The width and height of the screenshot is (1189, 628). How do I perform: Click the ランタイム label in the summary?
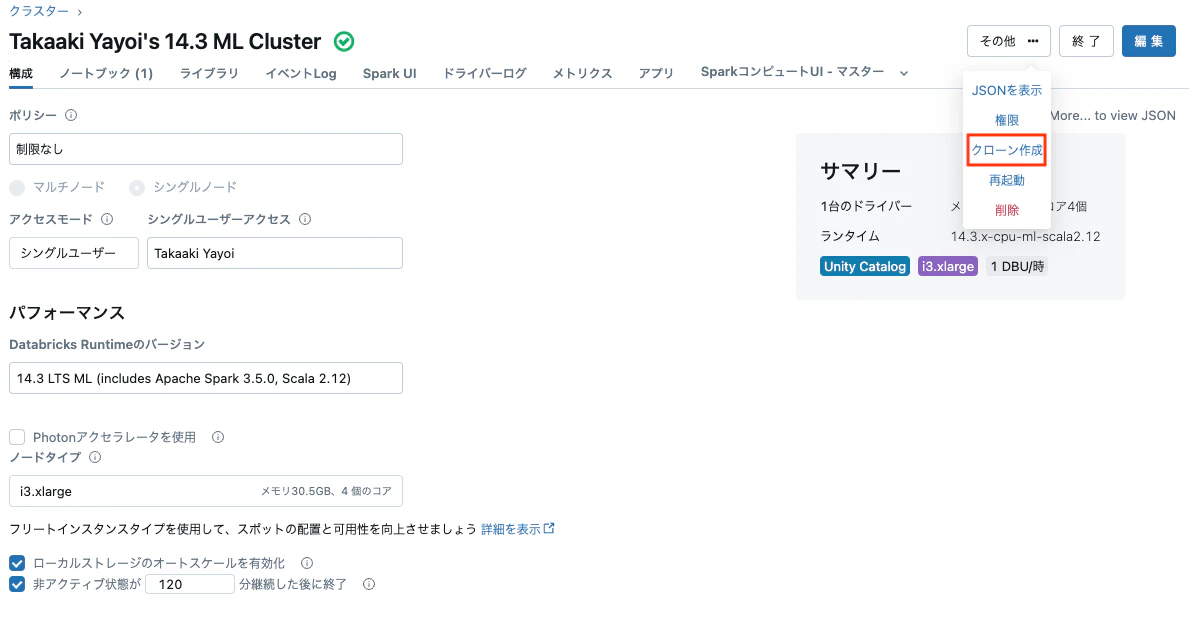click(x=850, y=236)
